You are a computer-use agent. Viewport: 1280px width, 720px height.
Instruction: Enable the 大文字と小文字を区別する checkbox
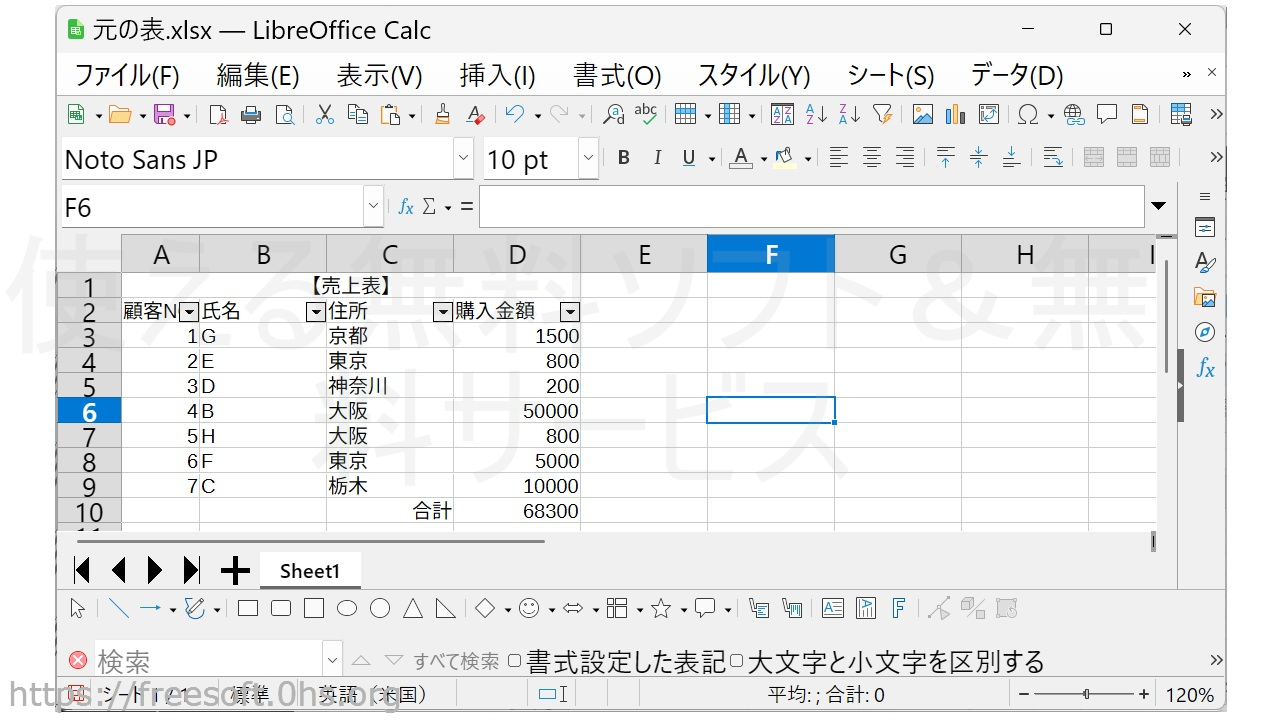click(x=736, y=661)
